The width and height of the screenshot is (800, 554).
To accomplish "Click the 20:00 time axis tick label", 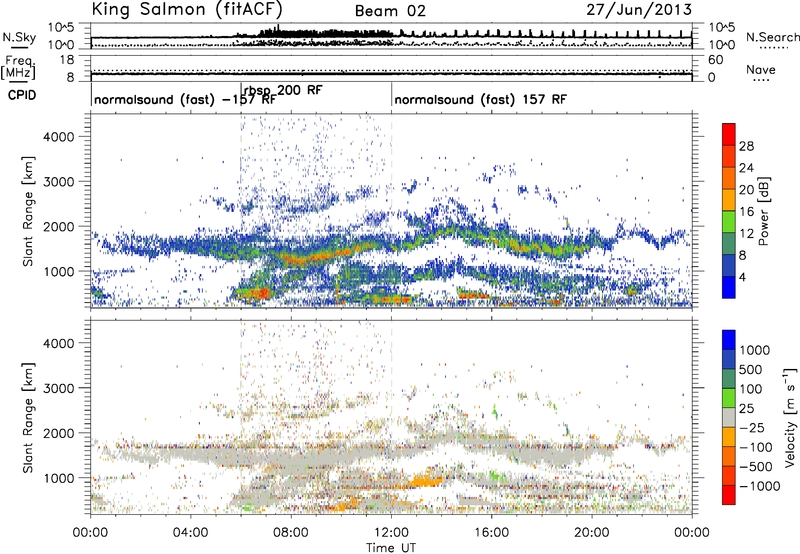I will (592, 533).
